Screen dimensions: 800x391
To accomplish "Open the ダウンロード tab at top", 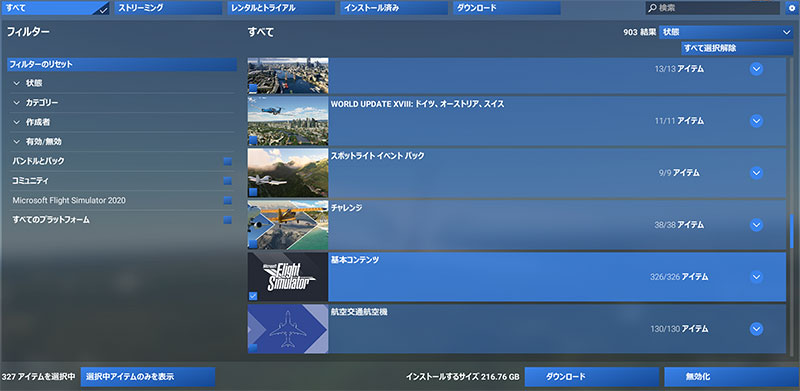I will pos(507,8).
